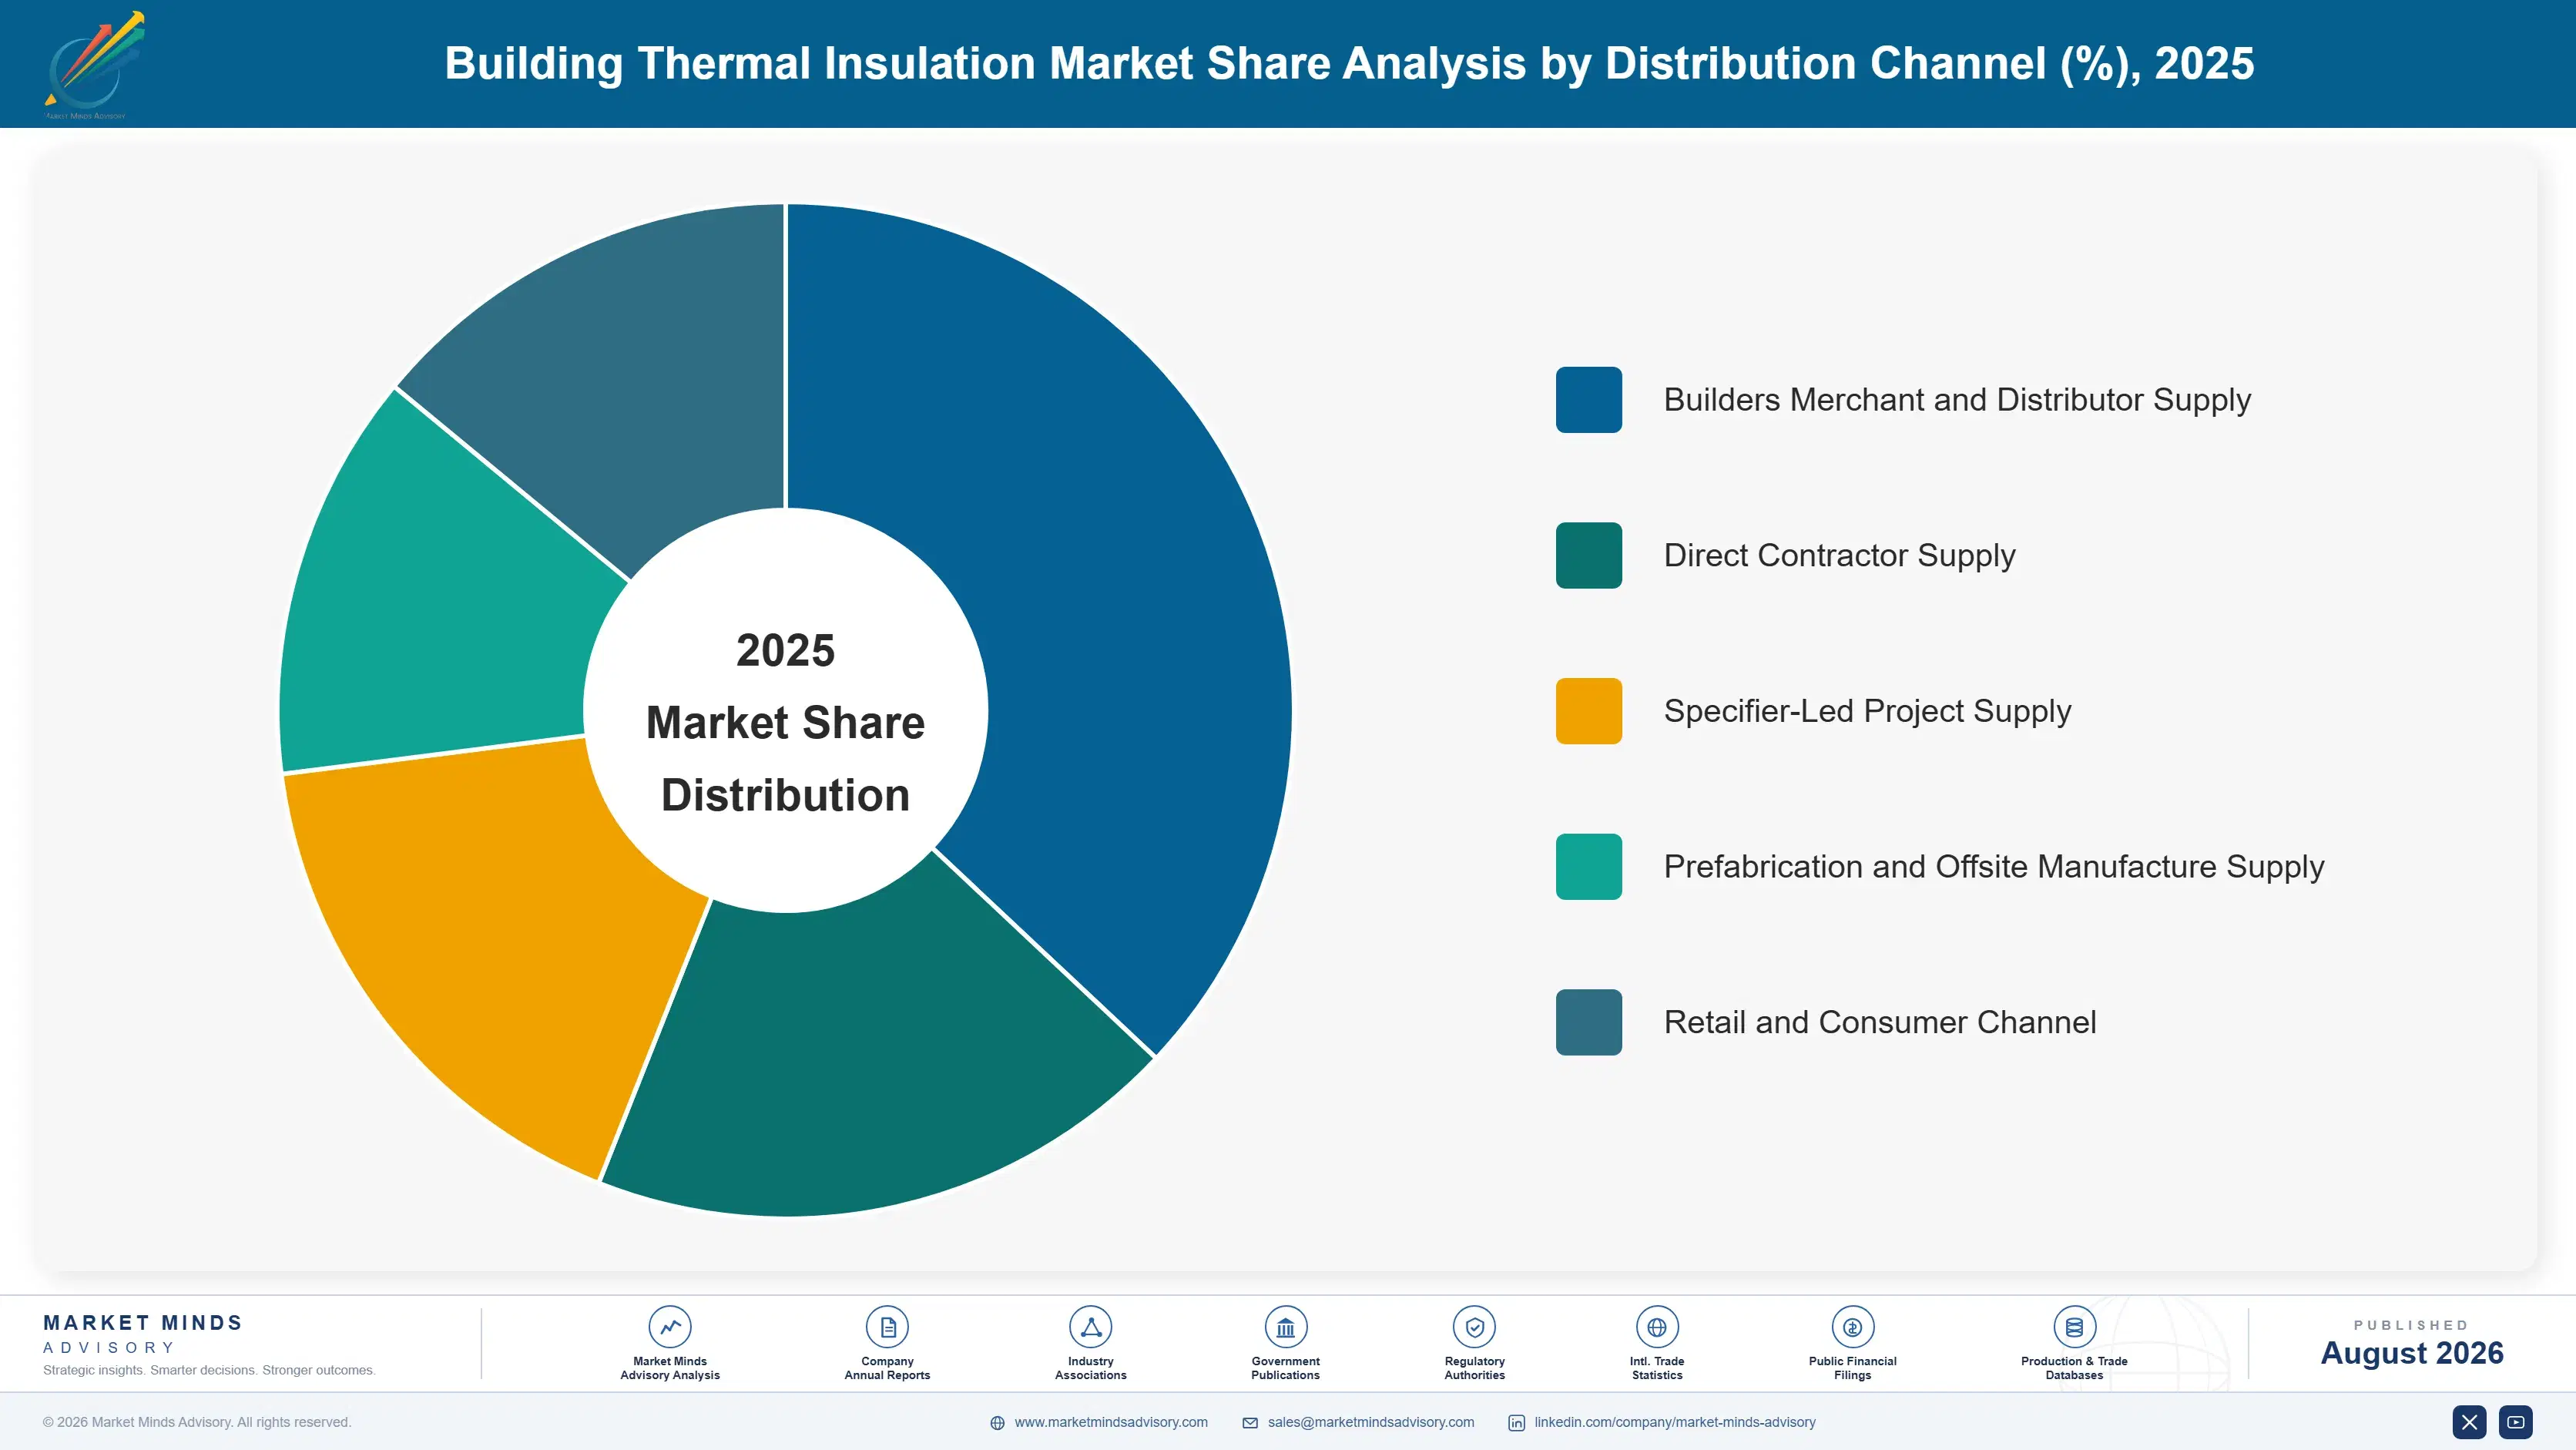Click 'Specifier-Led Project Supply' legend label
This screenshot has height=1450, width=2576.
click(1867, 711)
